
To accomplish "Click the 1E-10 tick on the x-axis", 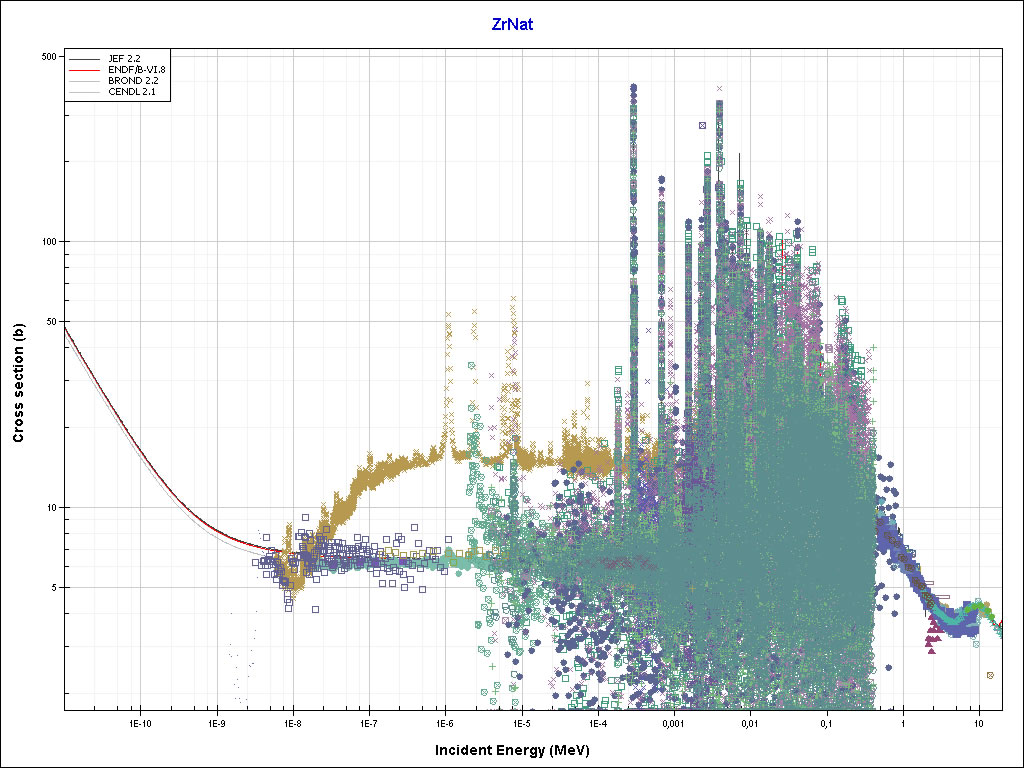I will tap(141, 722).
